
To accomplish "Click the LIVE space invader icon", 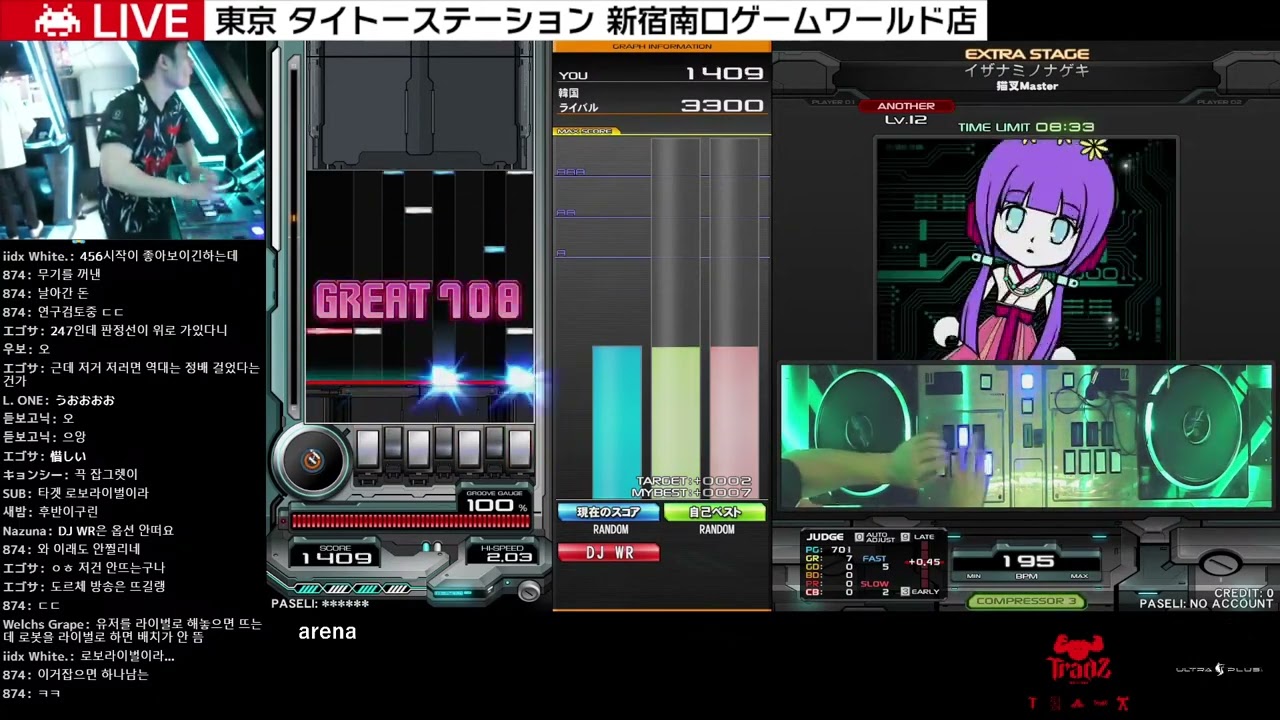I will (55, 18).
